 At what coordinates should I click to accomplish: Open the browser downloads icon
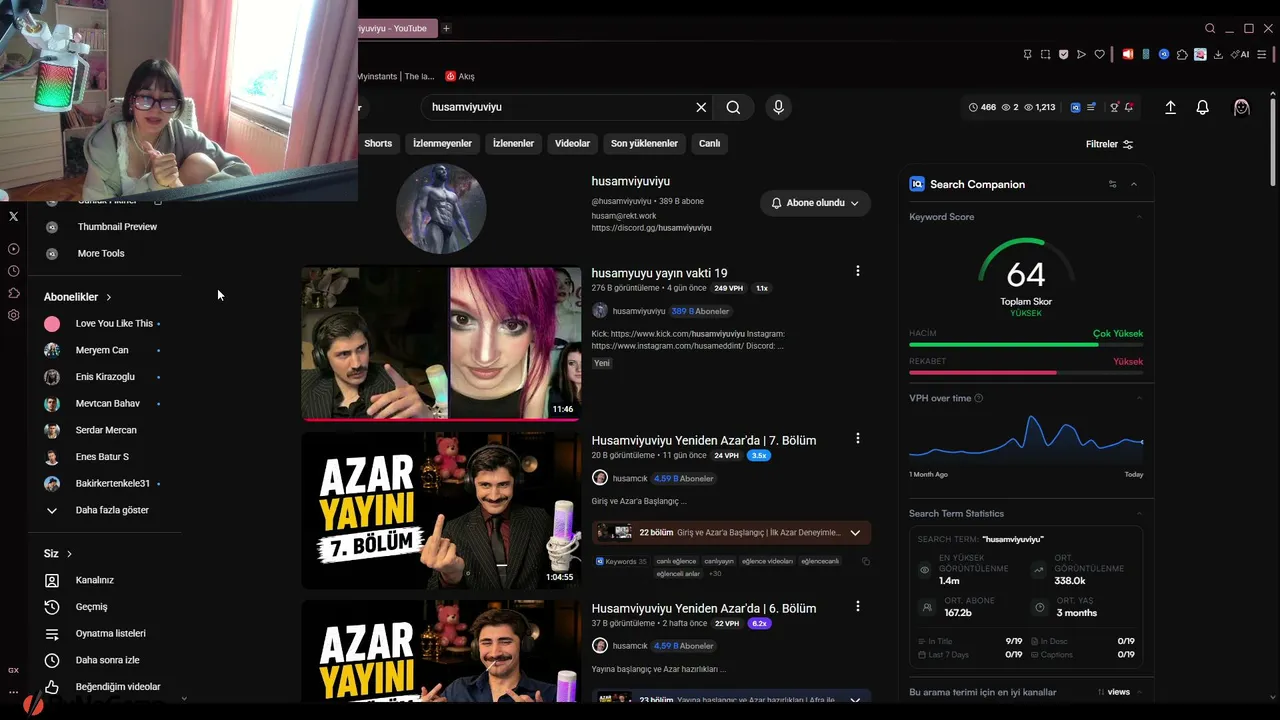(x=1218, y=54)
